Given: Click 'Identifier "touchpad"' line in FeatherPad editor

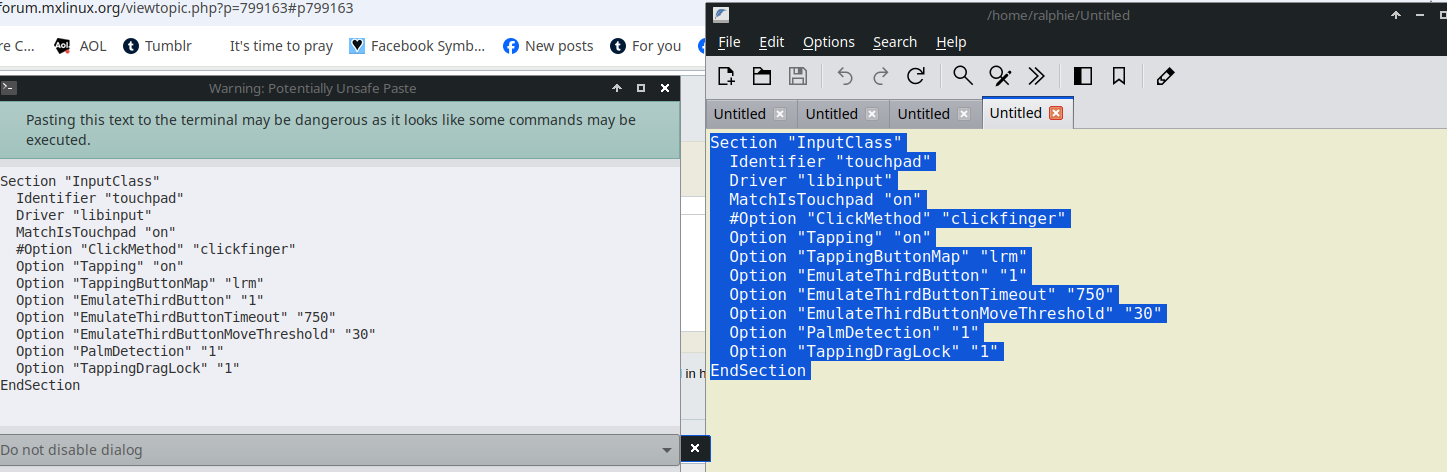Looking at the screenshot, I should coord(831,161).
